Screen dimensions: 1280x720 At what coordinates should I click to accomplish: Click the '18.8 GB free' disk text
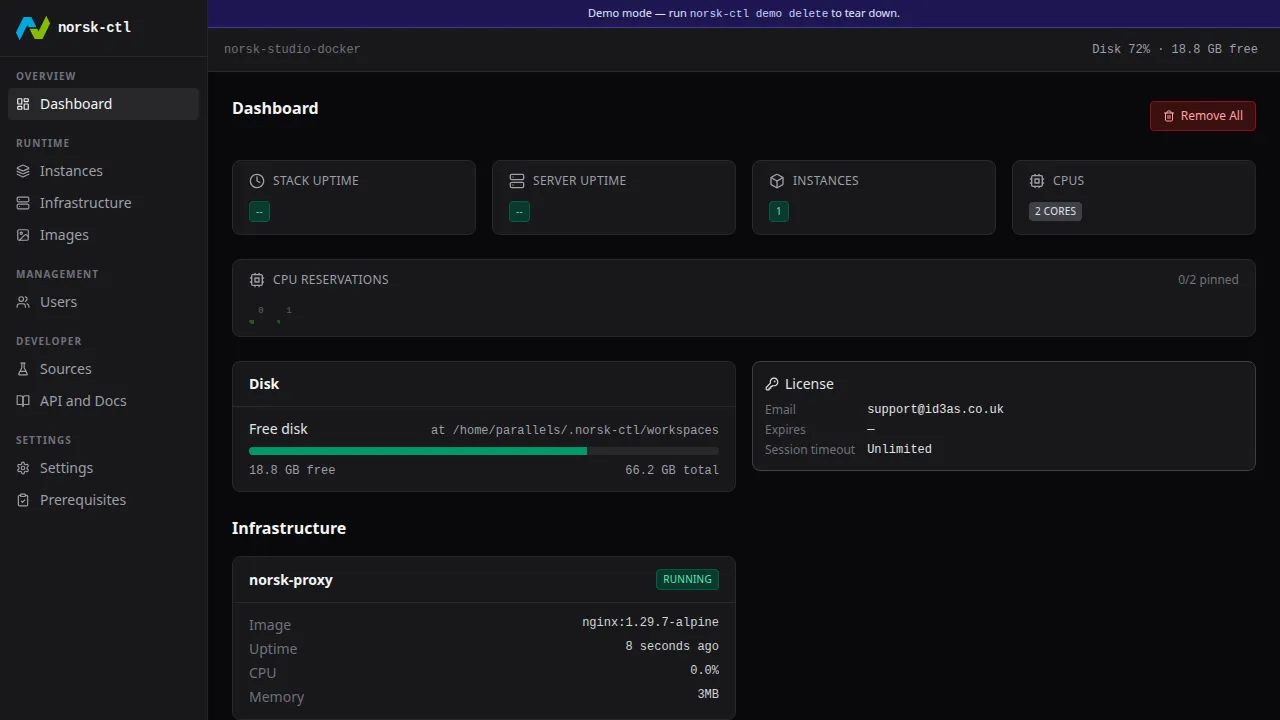[x=292, y=470]
